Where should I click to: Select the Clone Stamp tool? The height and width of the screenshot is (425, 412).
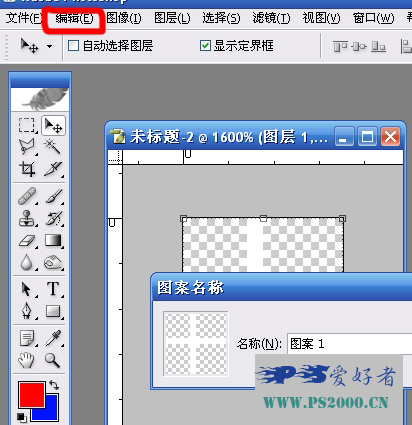tap(27, 218)
